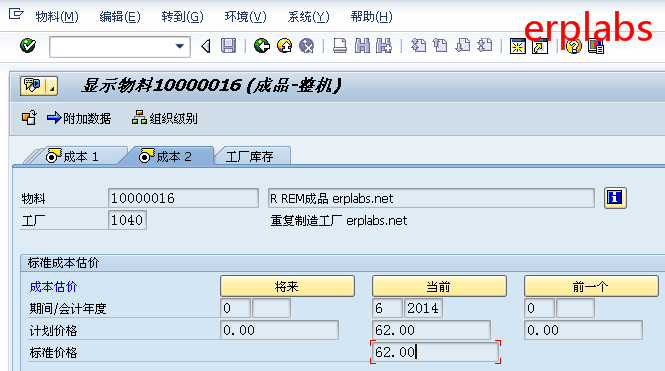The width and height of the screenshot is (665, 371).
Task: Open the 物料(M) menu
Action: coord(57,17)
